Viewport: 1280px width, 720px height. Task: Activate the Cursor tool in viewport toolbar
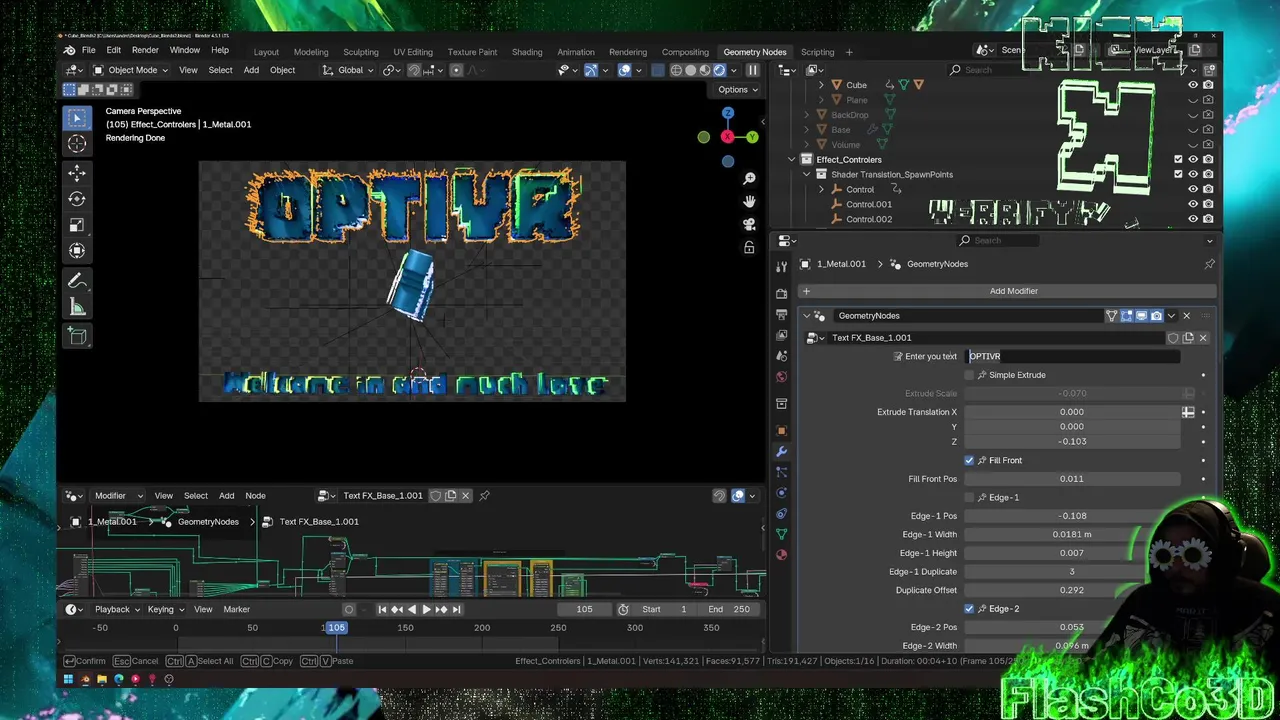[77, 144]
